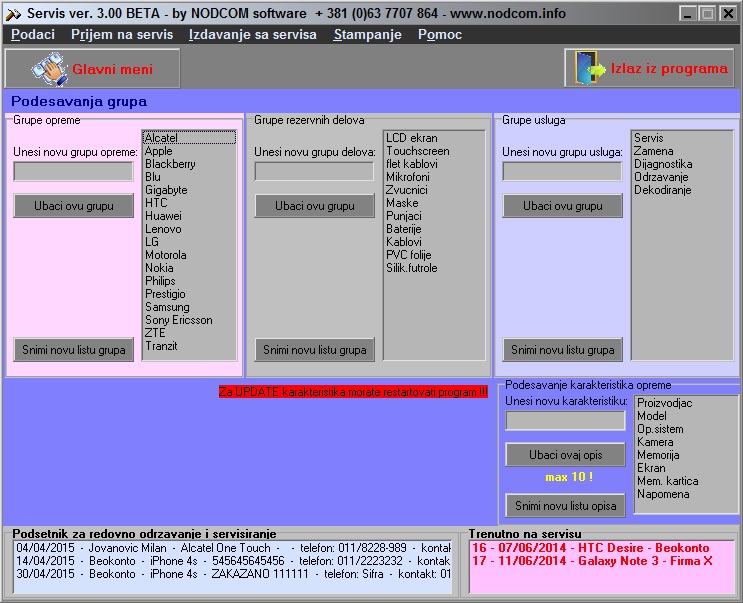743x603 pixels.
Task: Open the Prijem na servis menu
Action: click(x=122, y=35)
